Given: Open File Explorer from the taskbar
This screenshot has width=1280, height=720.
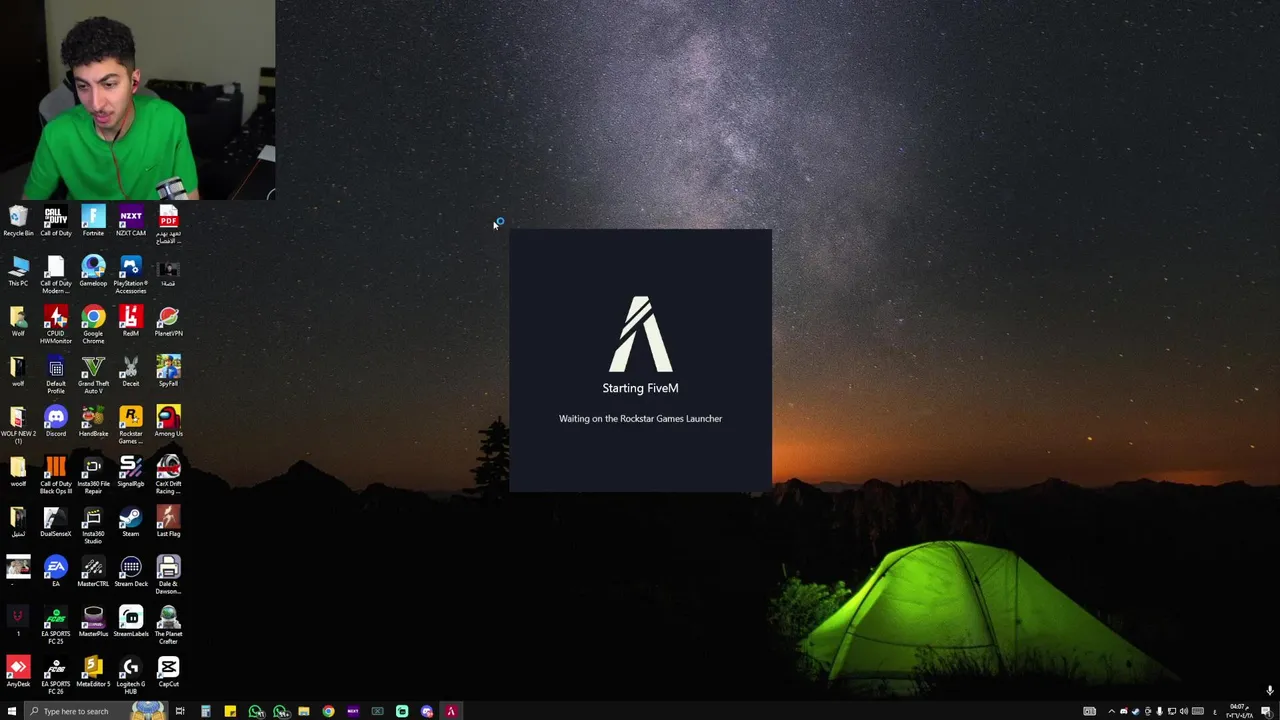Looking at the screenshot, I should tap(304, 711).
